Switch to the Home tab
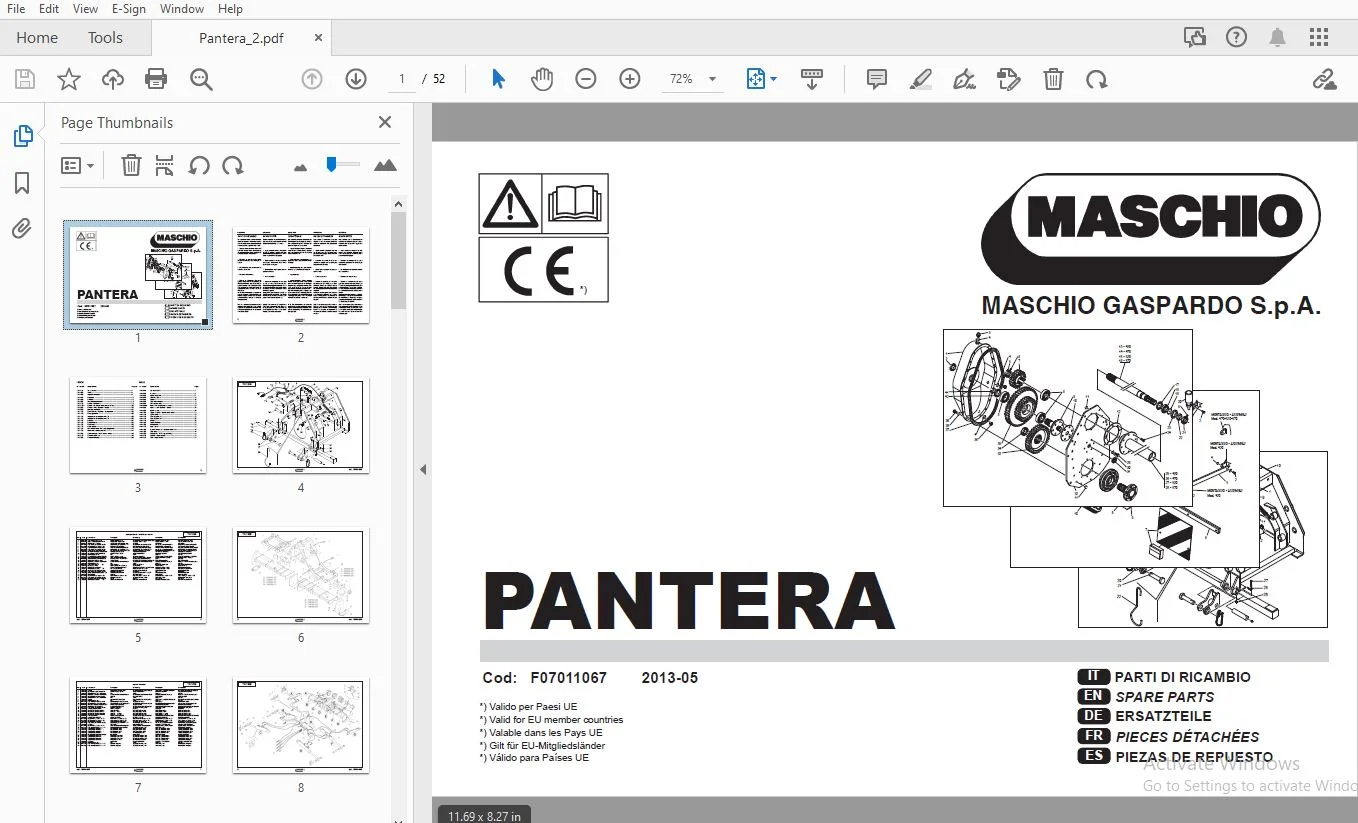The height and width of the screenshot is (823, 1358). click(37, 38)
